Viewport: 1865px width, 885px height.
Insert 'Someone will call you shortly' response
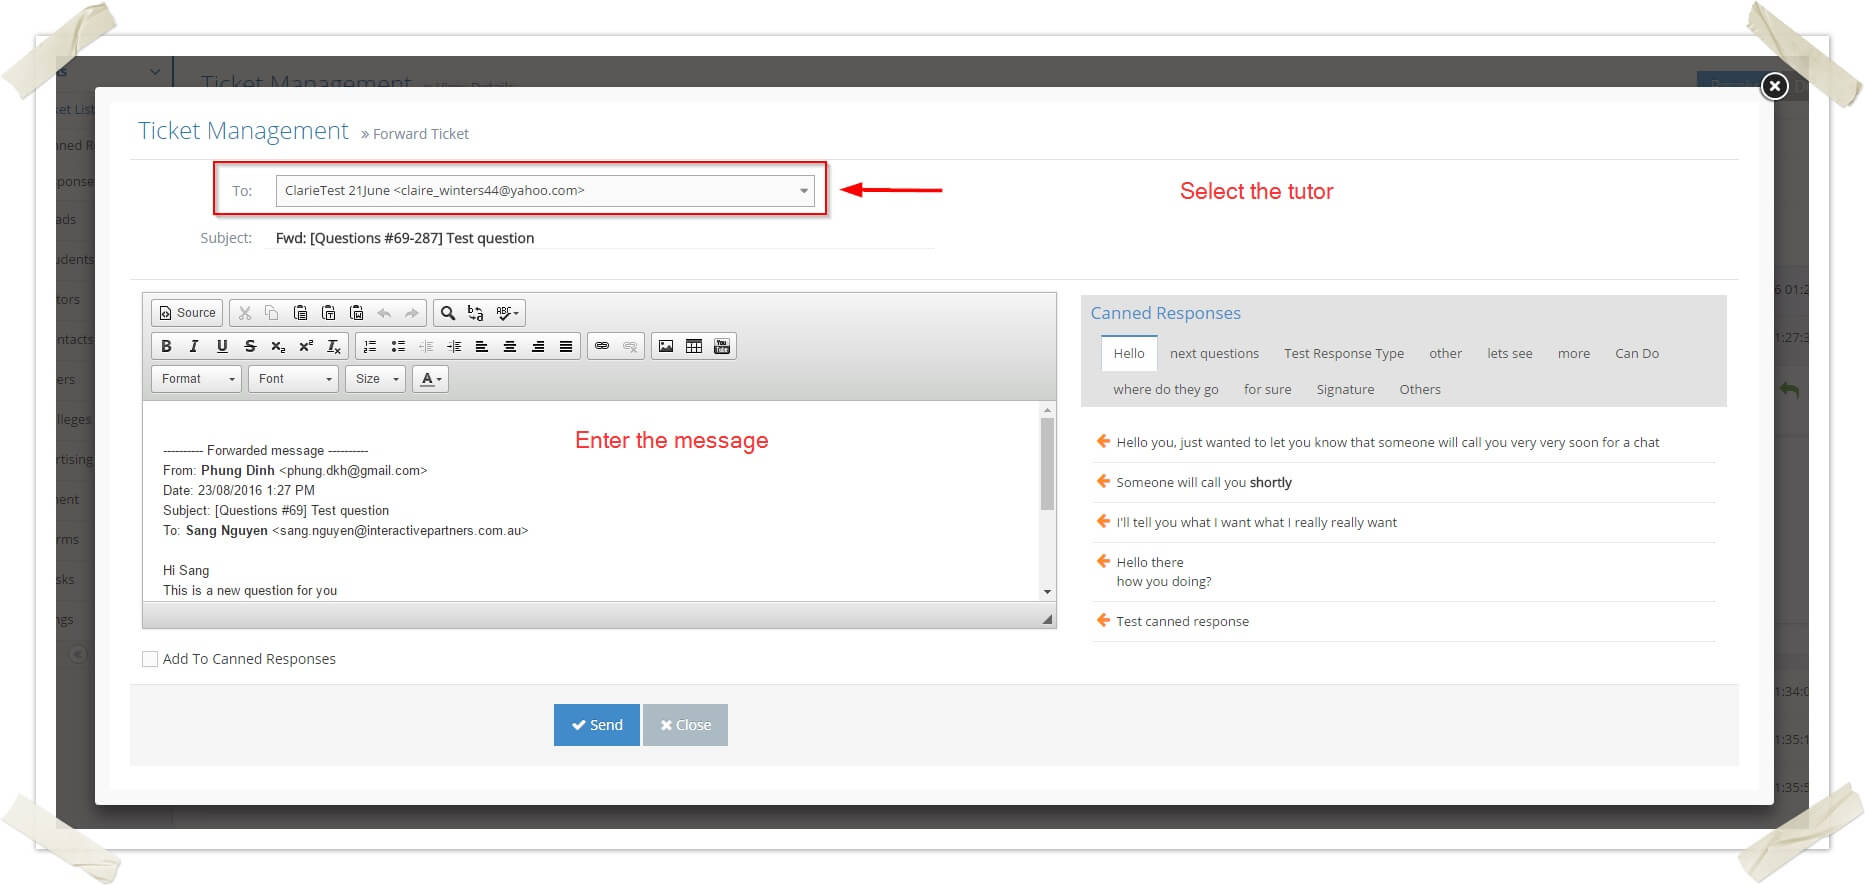tap(1104, 481)
